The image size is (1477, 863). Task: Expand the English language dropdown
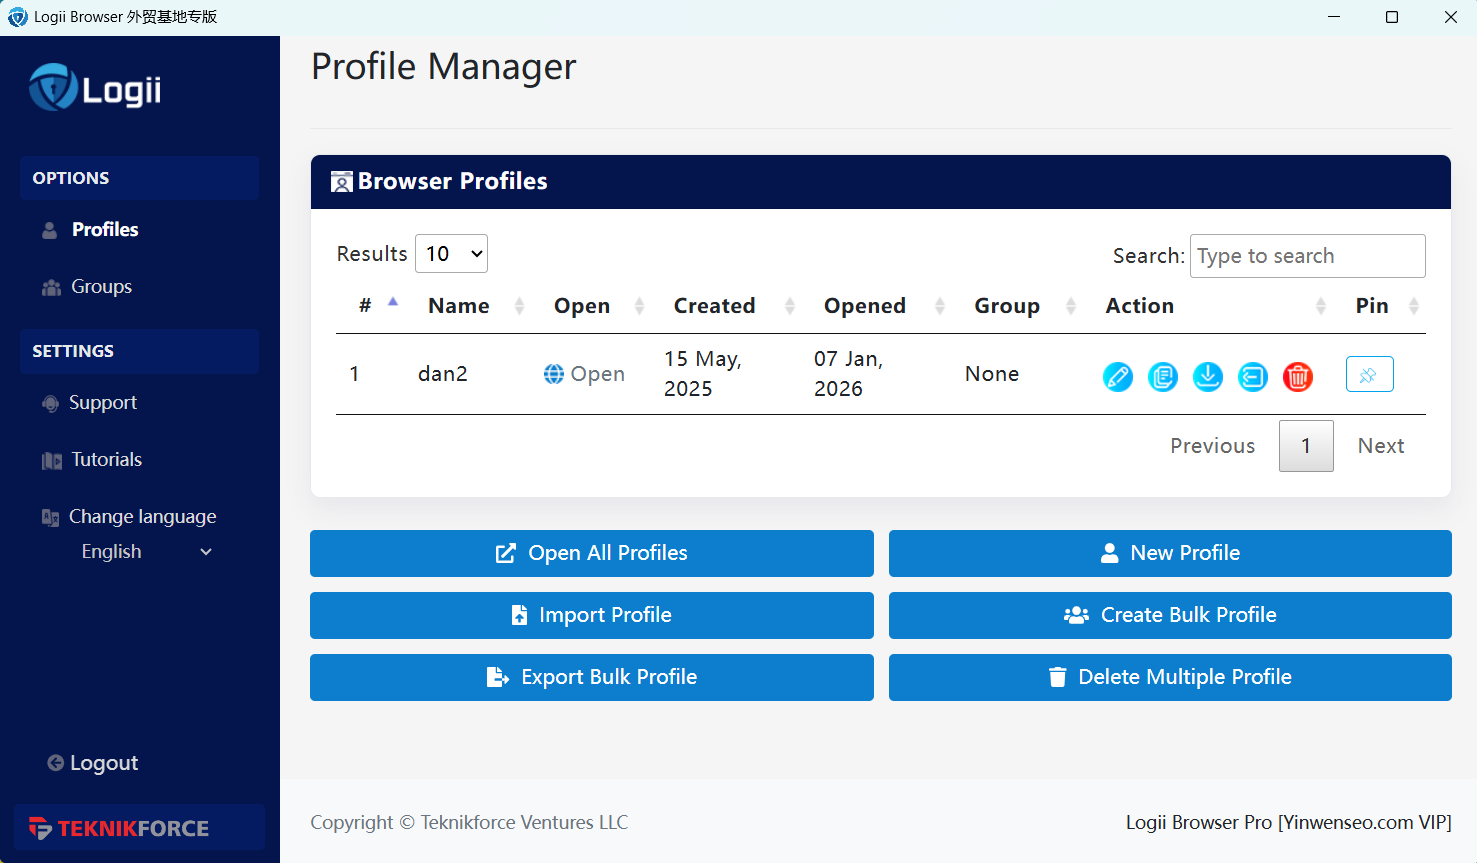[x=146, y=552]
